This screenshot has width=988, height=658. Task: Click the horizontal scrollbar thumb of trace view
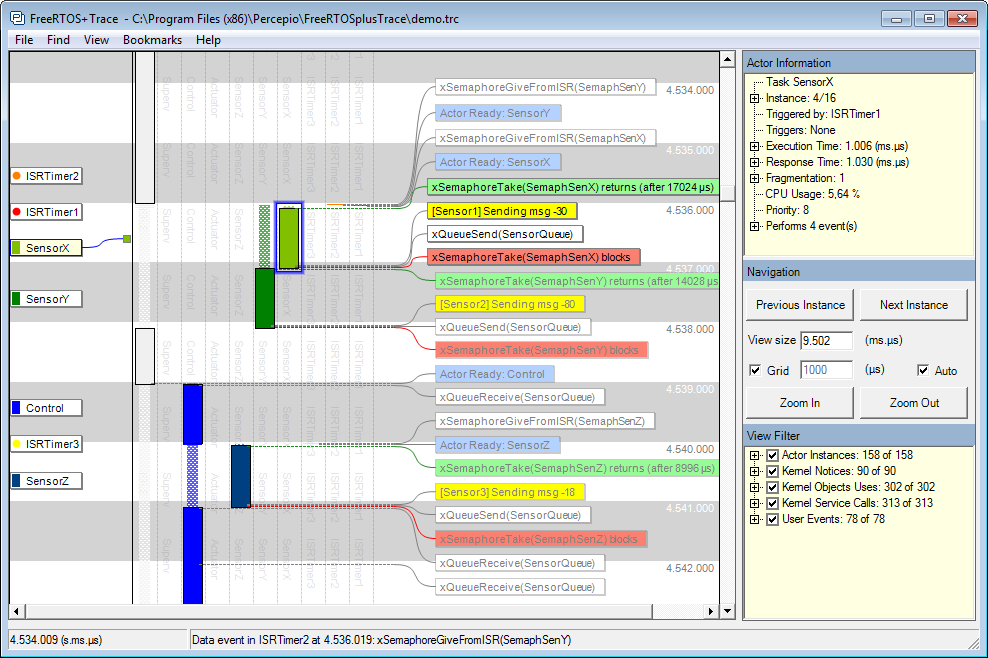point(338,611)
